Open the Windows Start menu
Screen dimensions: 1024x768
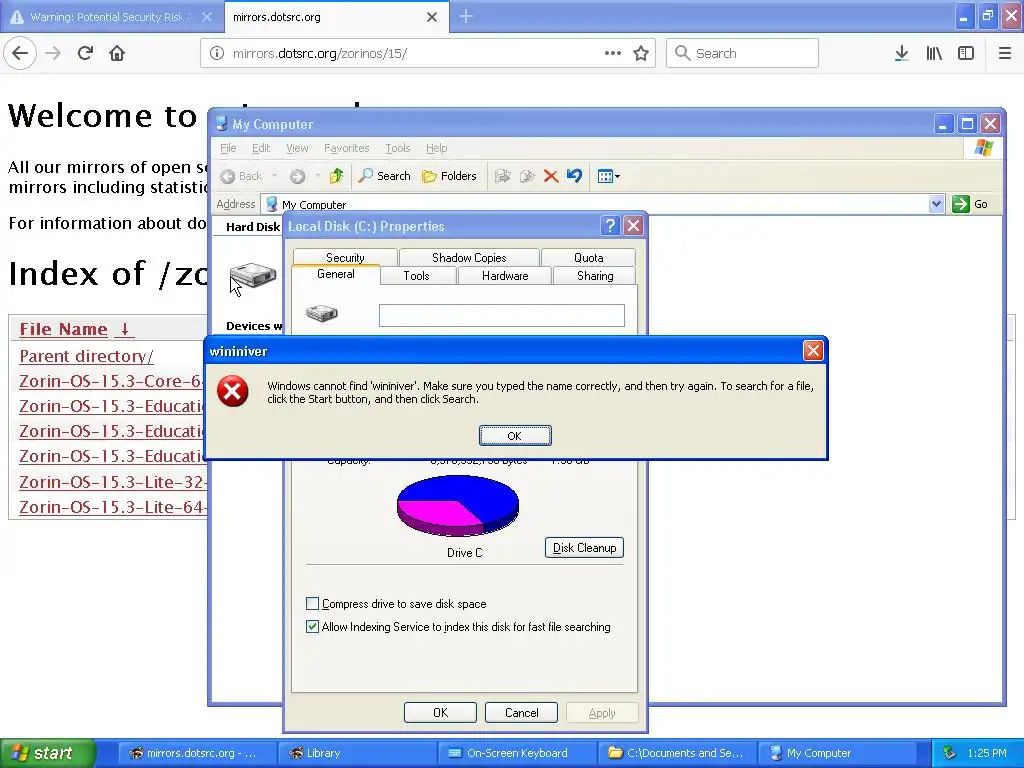pos(47,753)
